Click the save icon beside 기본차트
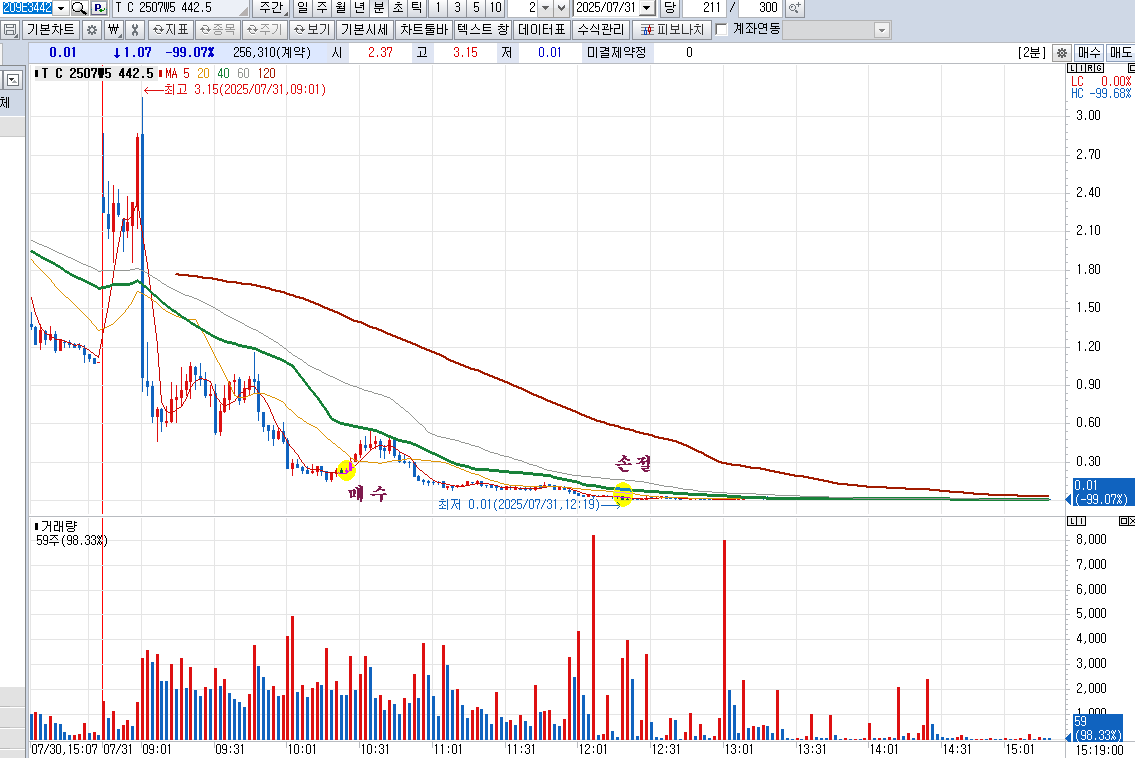The width and height of the screenshot is (1135, 758). [x=10, y=30]
